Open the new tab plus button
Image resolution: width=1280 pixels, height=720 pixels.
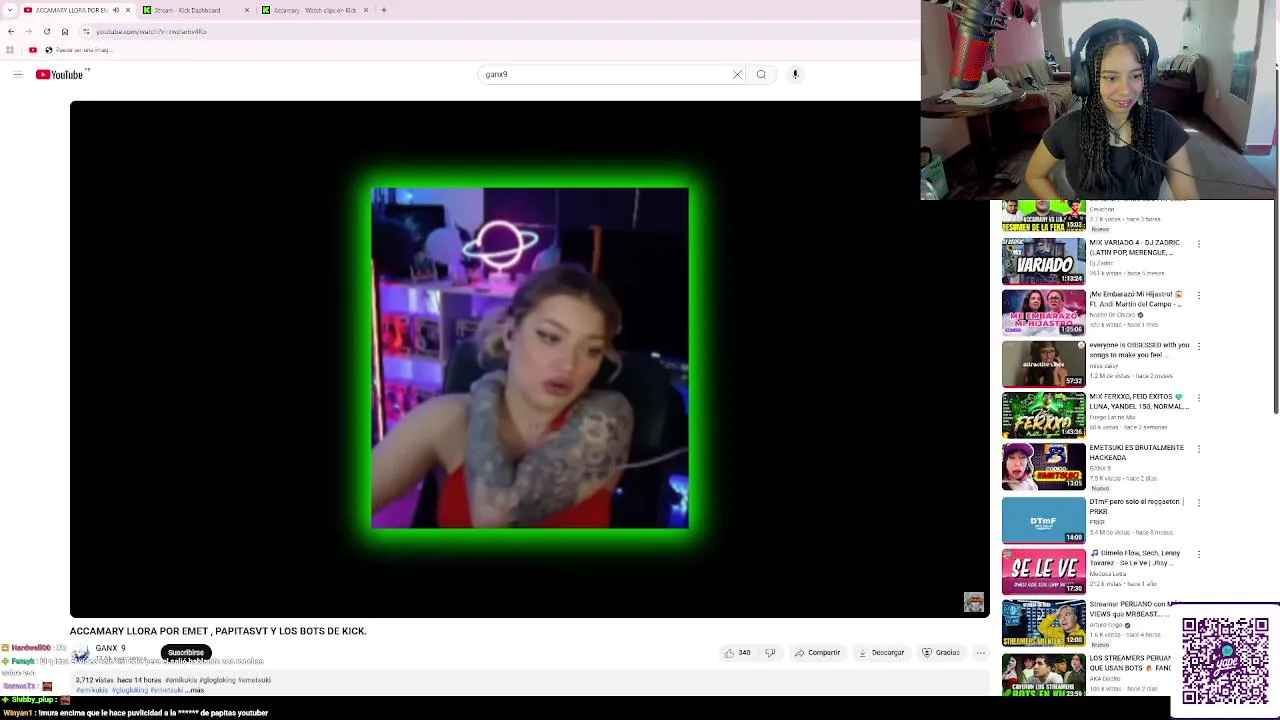point(384,10)
